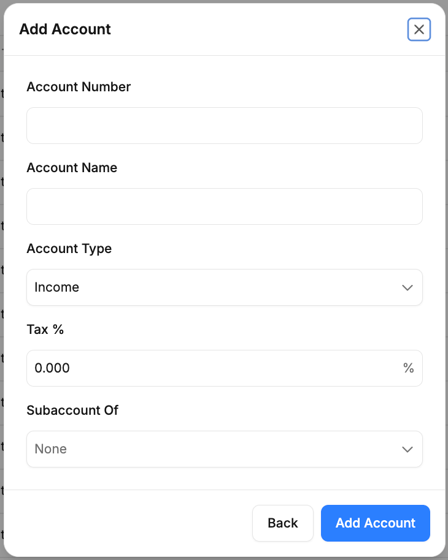
Task: Click the Account Type label
Action: [x=69, y=249]
